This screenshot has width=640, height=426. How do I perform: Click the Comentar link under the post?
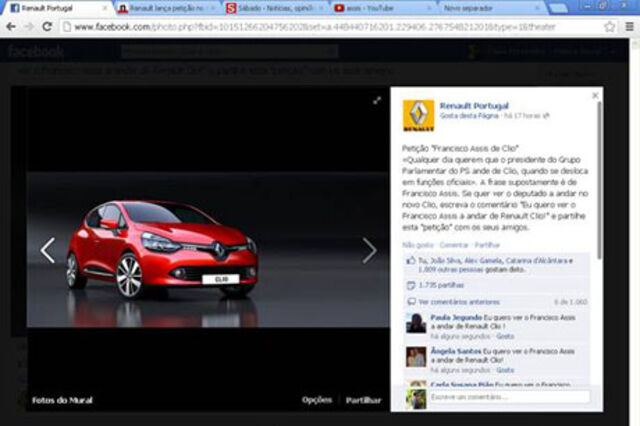tap(454, 245)
